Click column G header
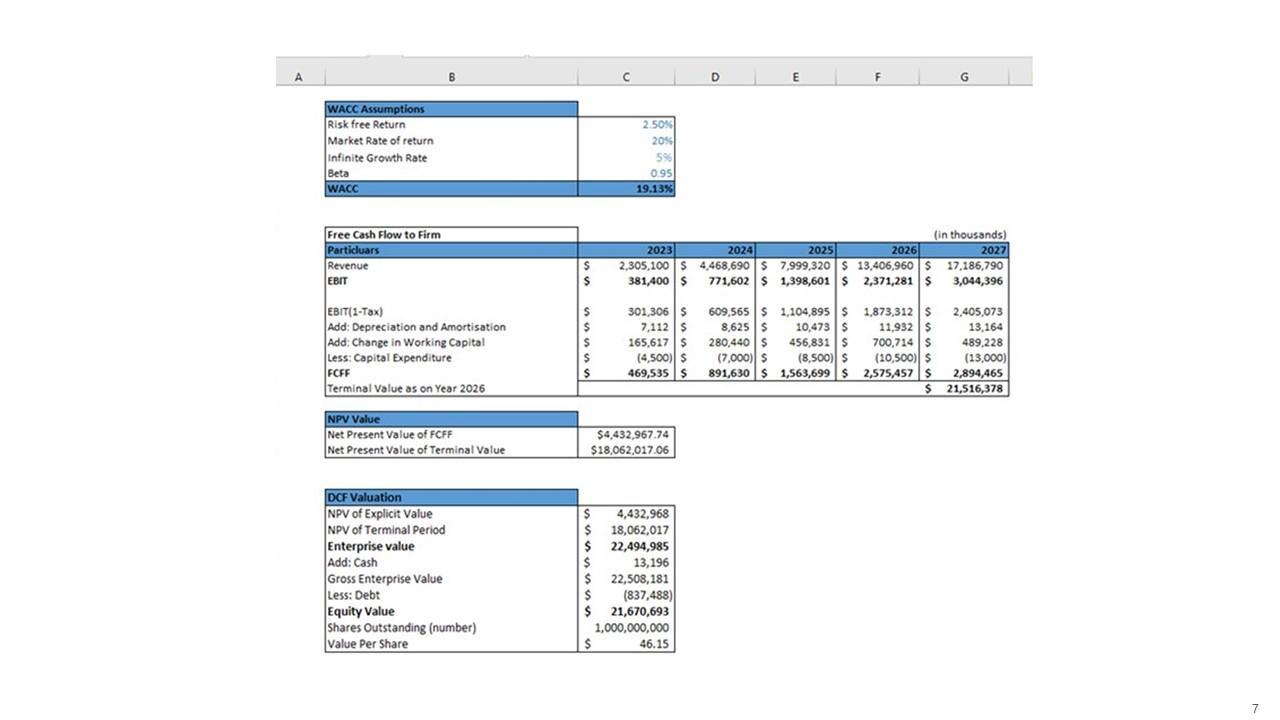1280x720 pixels. click(x=963, y=77)
